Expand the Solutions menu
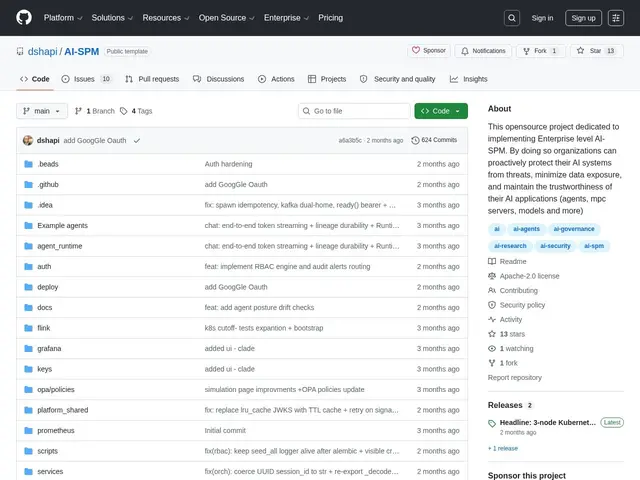640x480 pixels. click(112, 18)
